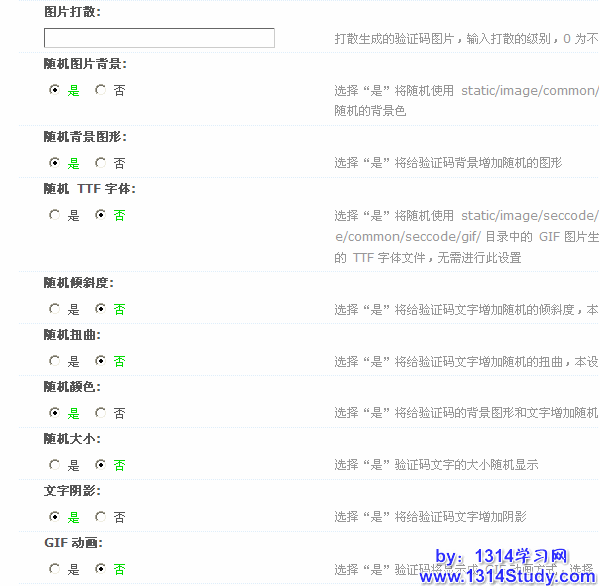Viewport: 600px width, 586px height.
Task: Disable 文字阴影 by selecting 否
Action: tap(100, 517)
